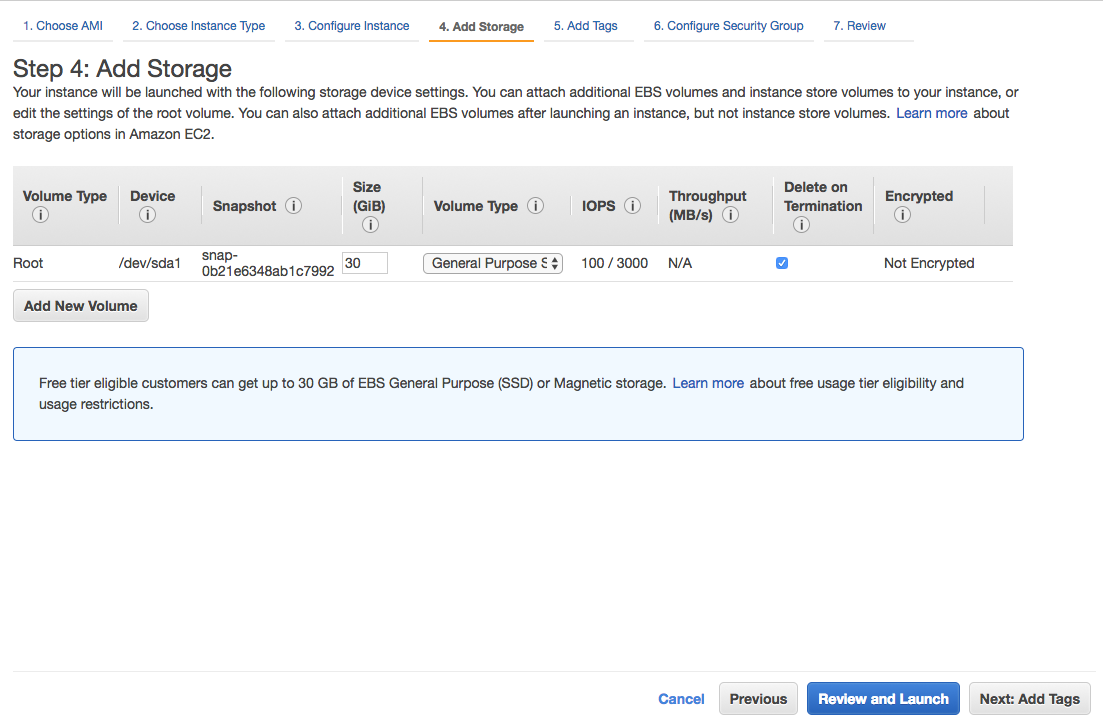
Task: Switch to 2. Choose Instance Type tab
Action: [x=198, y=26]
